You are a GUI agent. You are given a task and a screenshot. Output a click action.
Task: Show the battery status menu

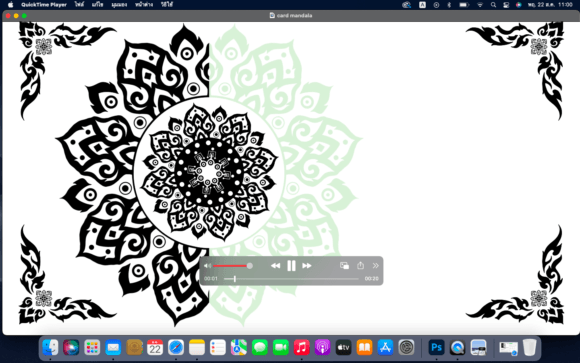464,5
